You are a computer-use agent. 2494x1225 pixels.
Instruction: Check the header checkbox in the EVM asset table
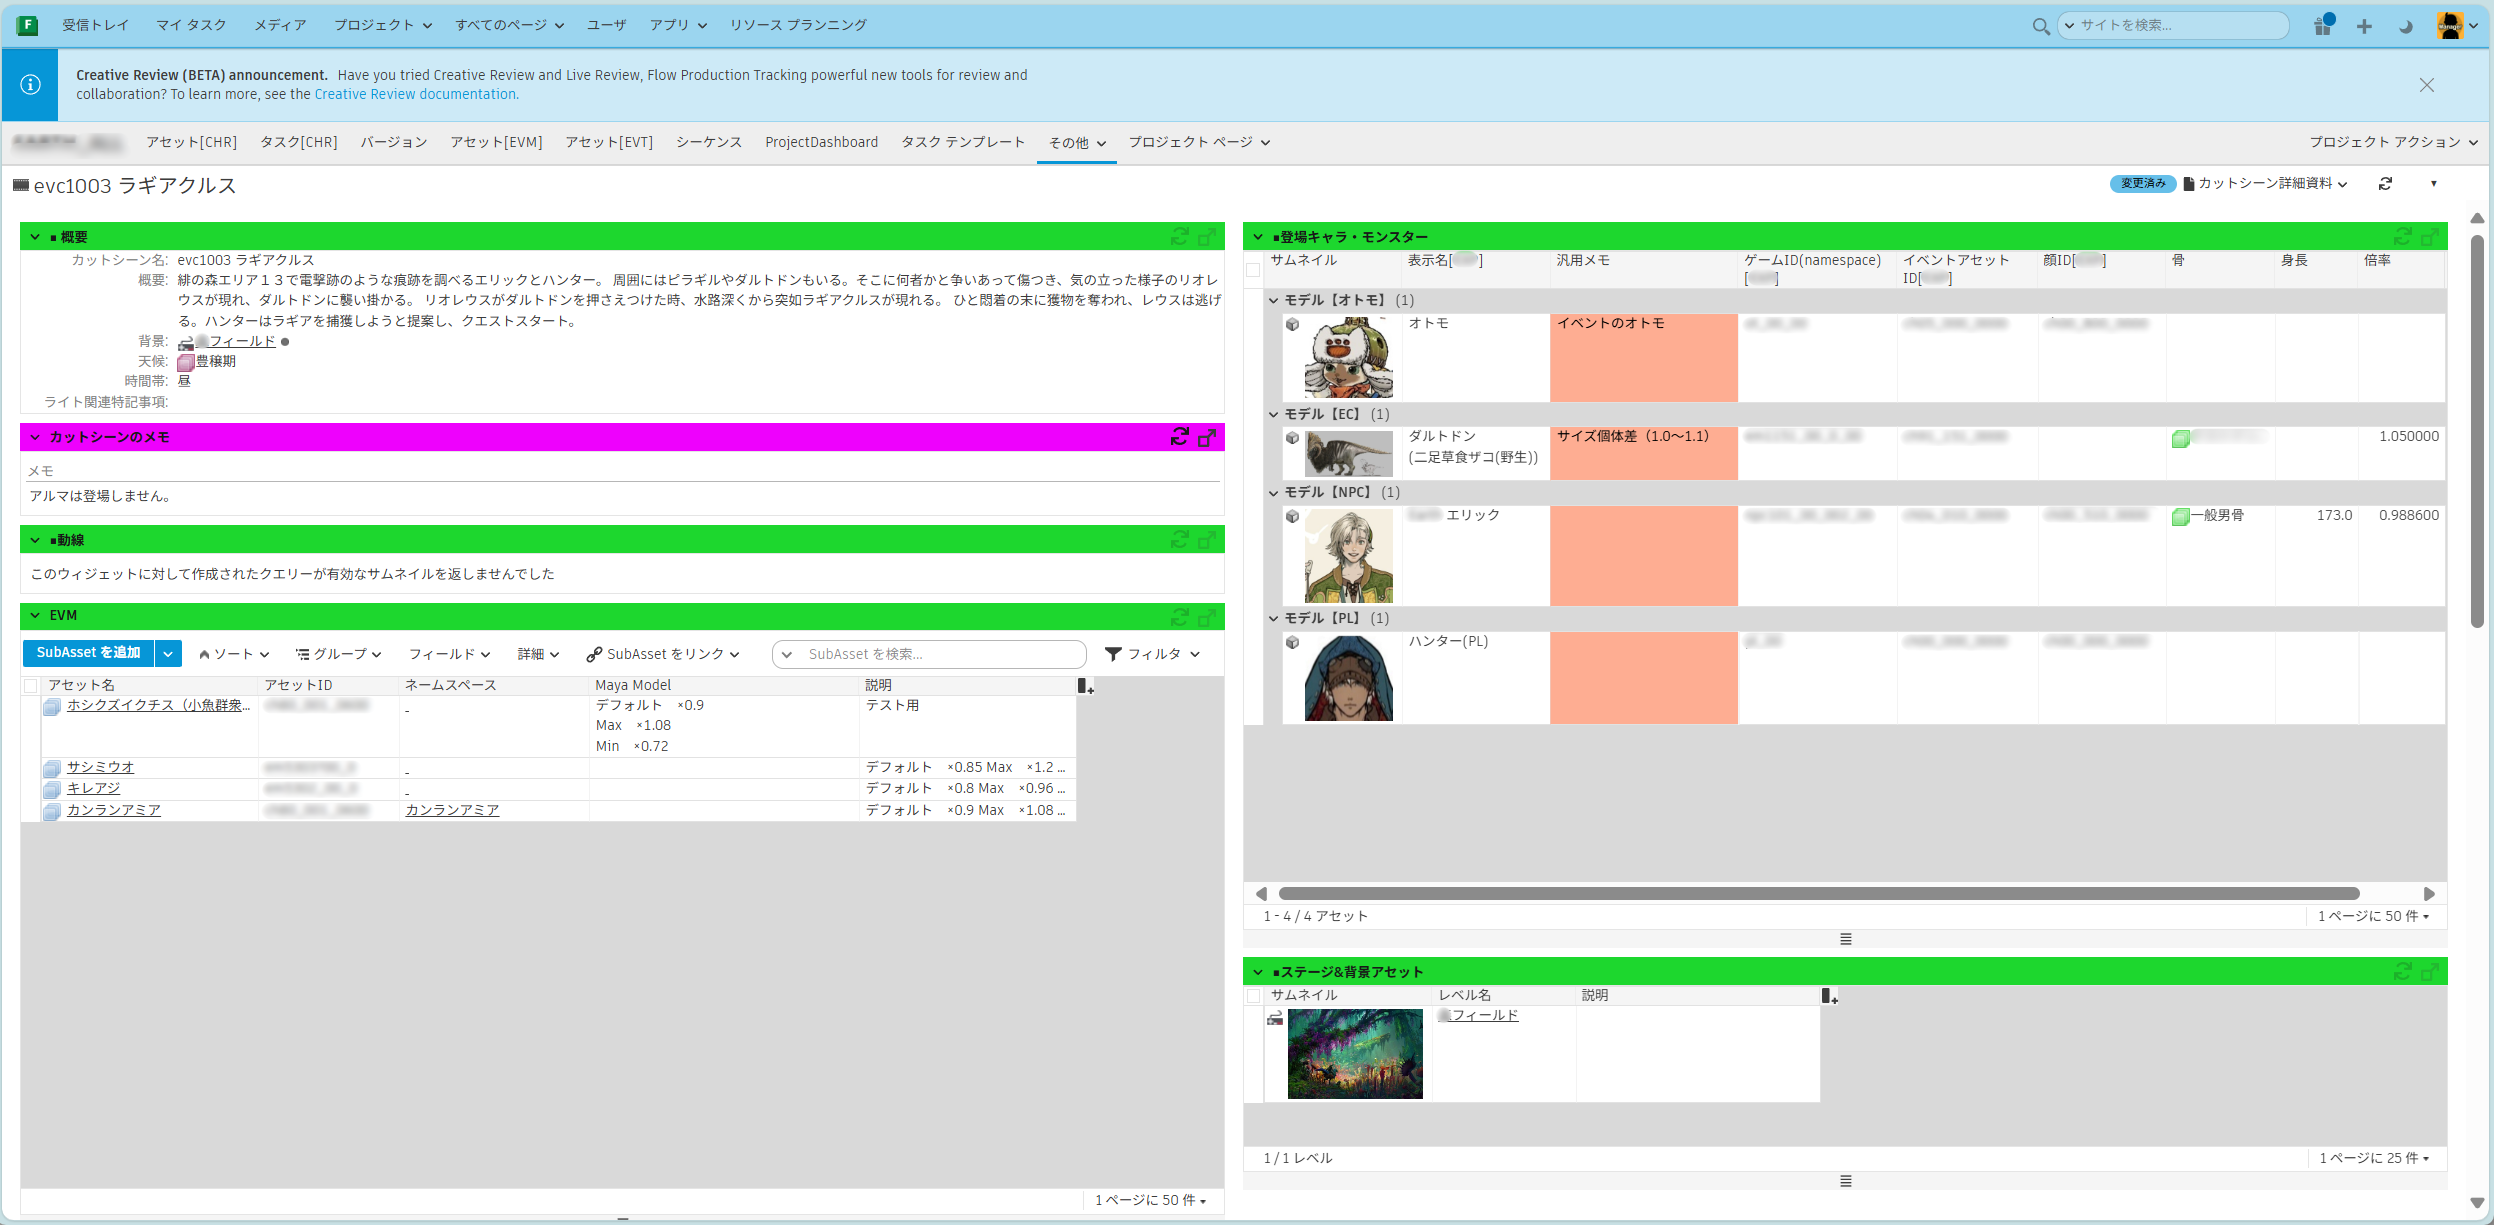pos(32,685)
